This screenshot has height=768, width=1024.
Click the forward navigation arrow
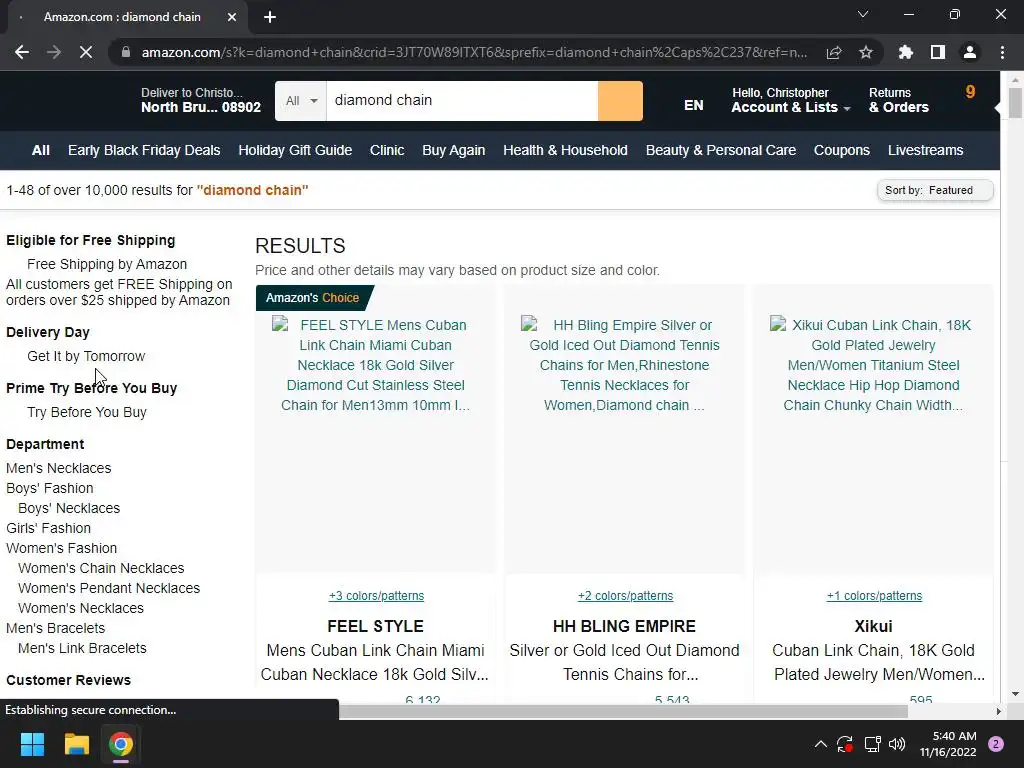(54, 52)
